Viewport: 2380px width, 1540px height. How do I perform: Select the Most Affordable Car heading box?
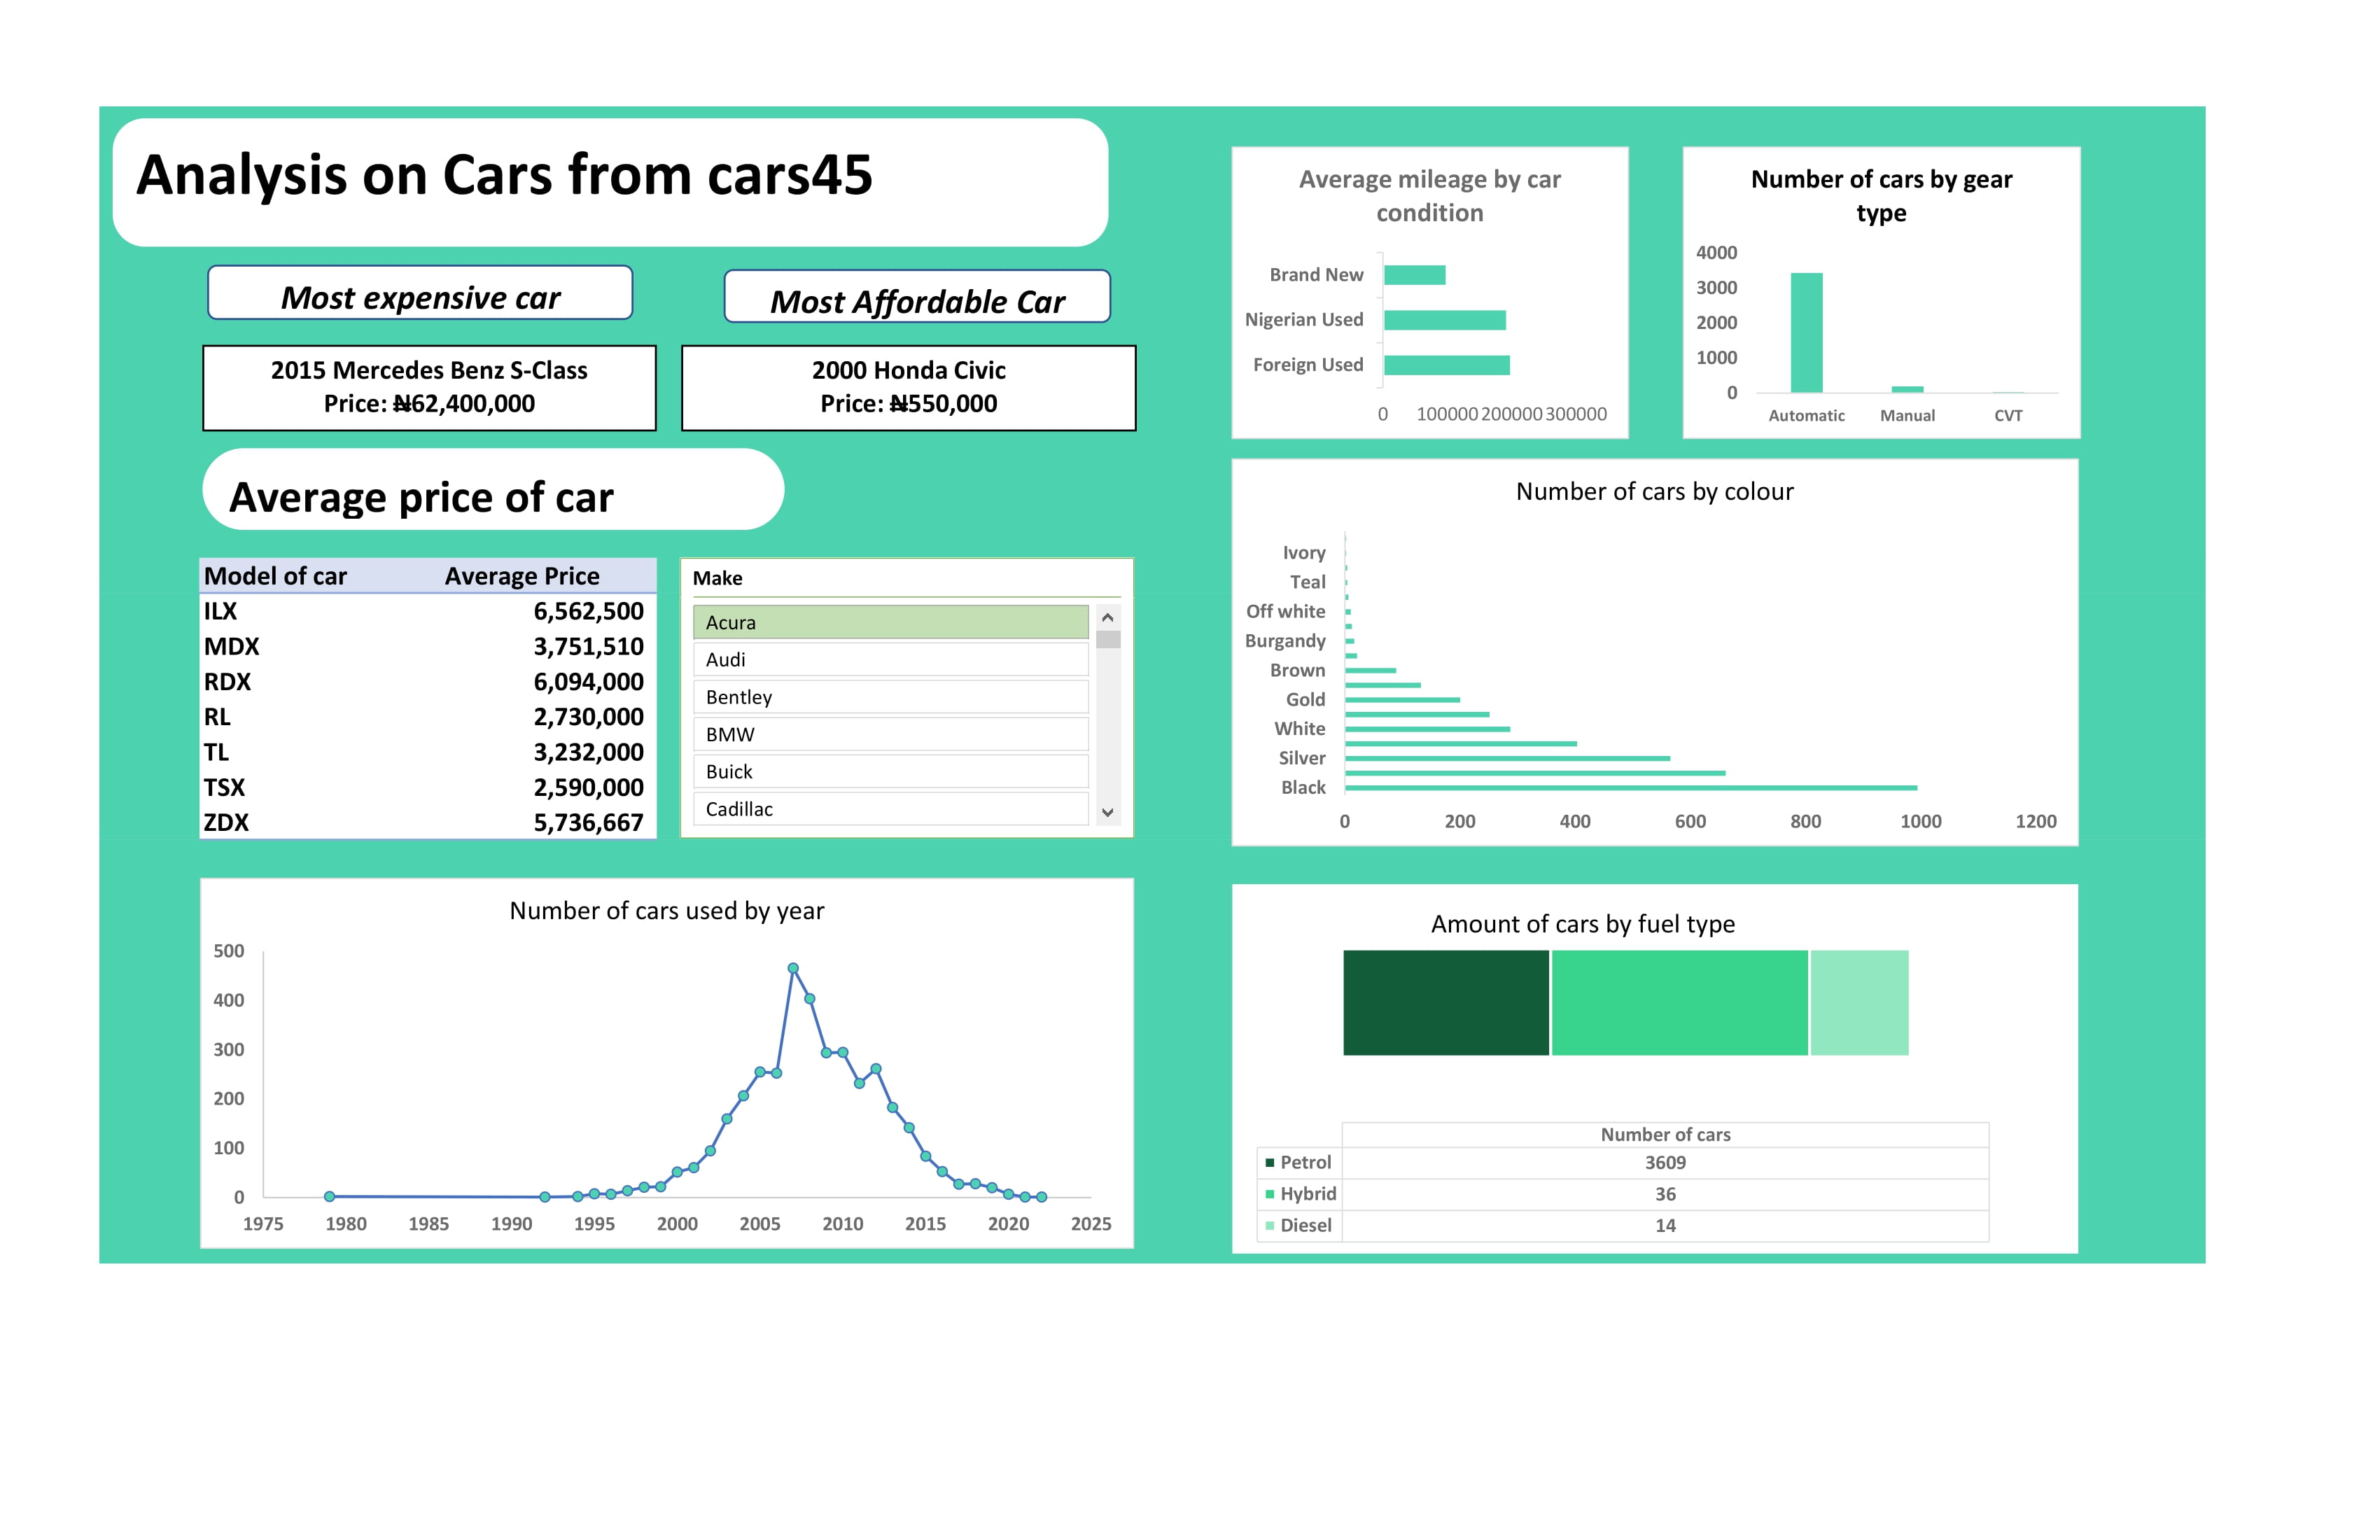point(917,297)
